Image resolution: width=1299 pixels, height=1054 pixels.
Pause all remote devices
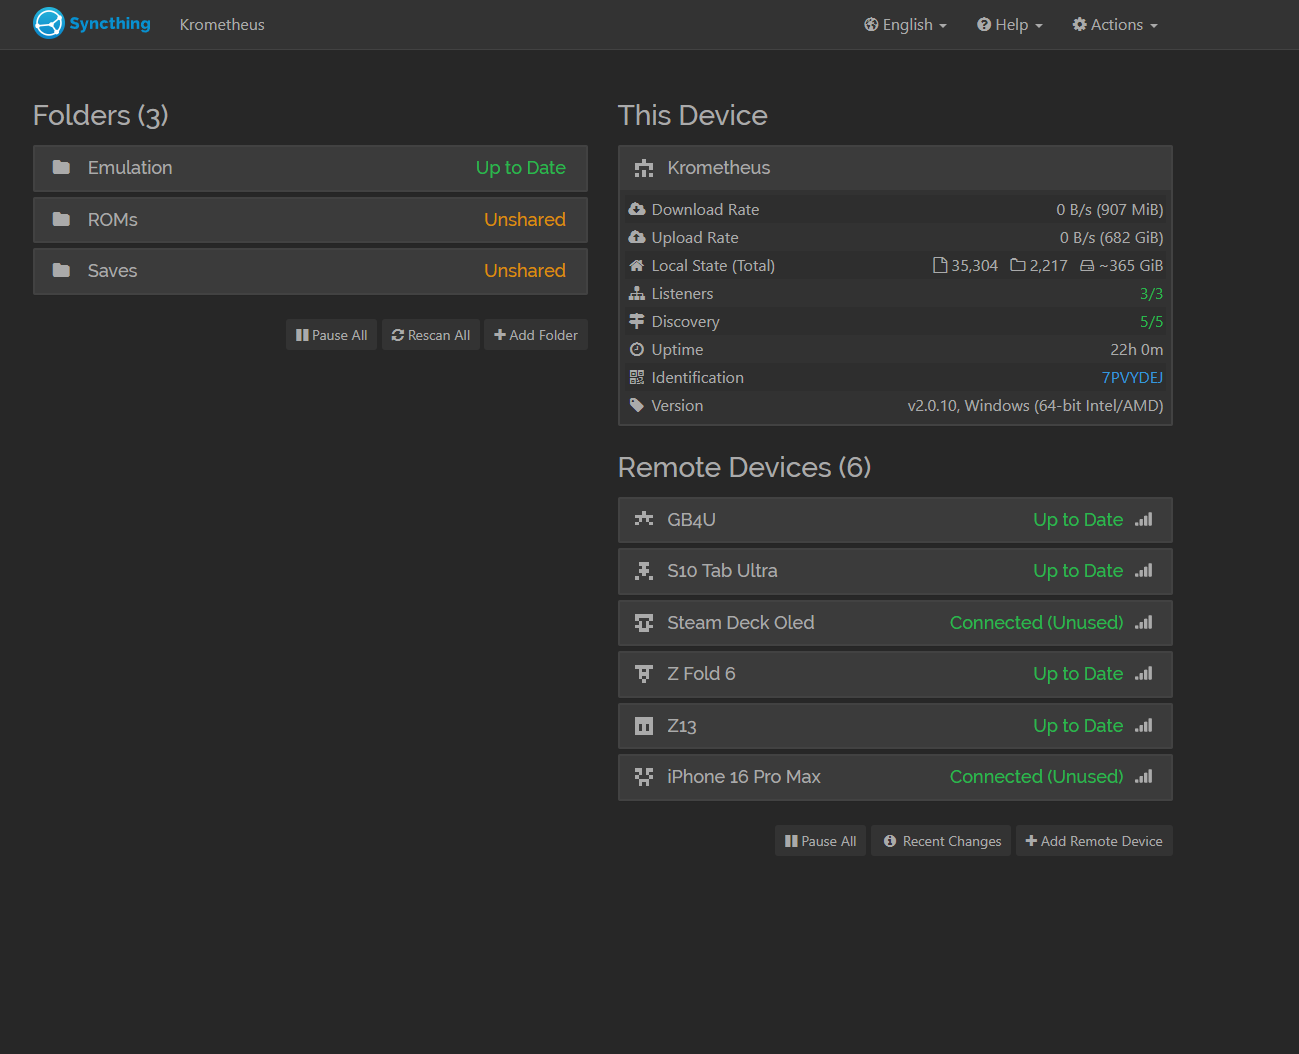(820, 841)
